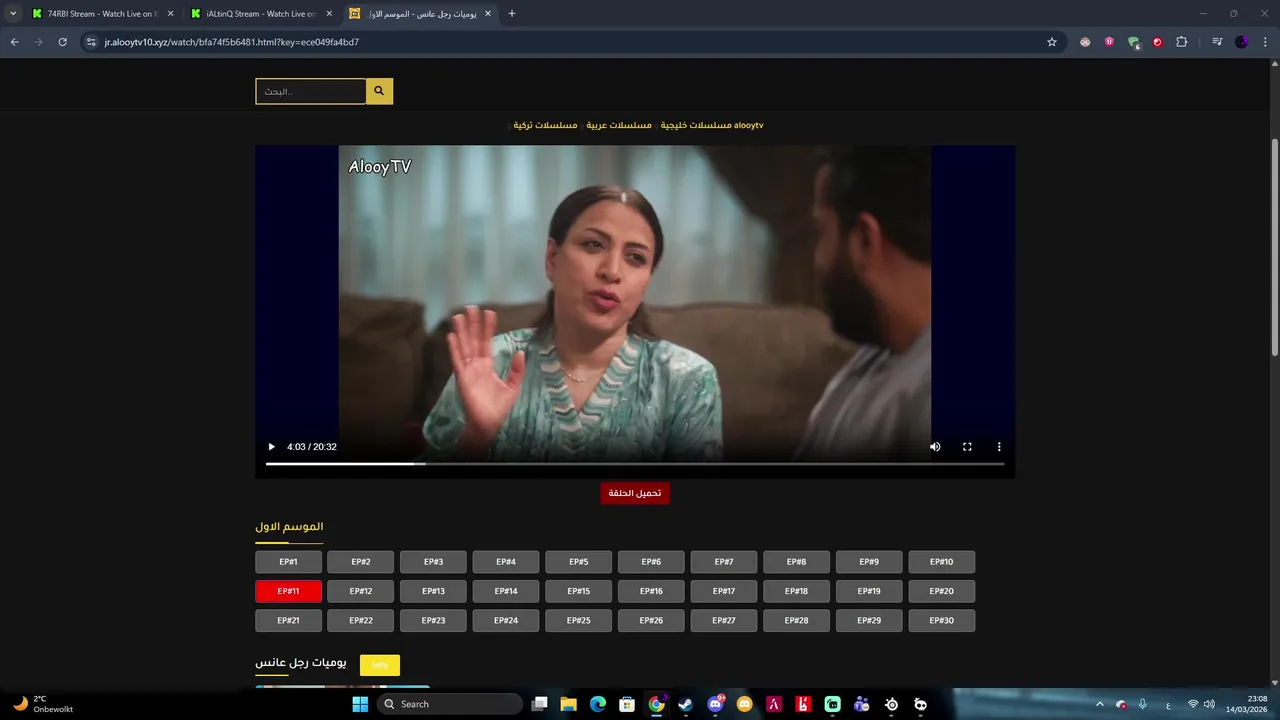1280x720 pixels.
Task: Click the red download episode button
Action: tap(635, 493)
